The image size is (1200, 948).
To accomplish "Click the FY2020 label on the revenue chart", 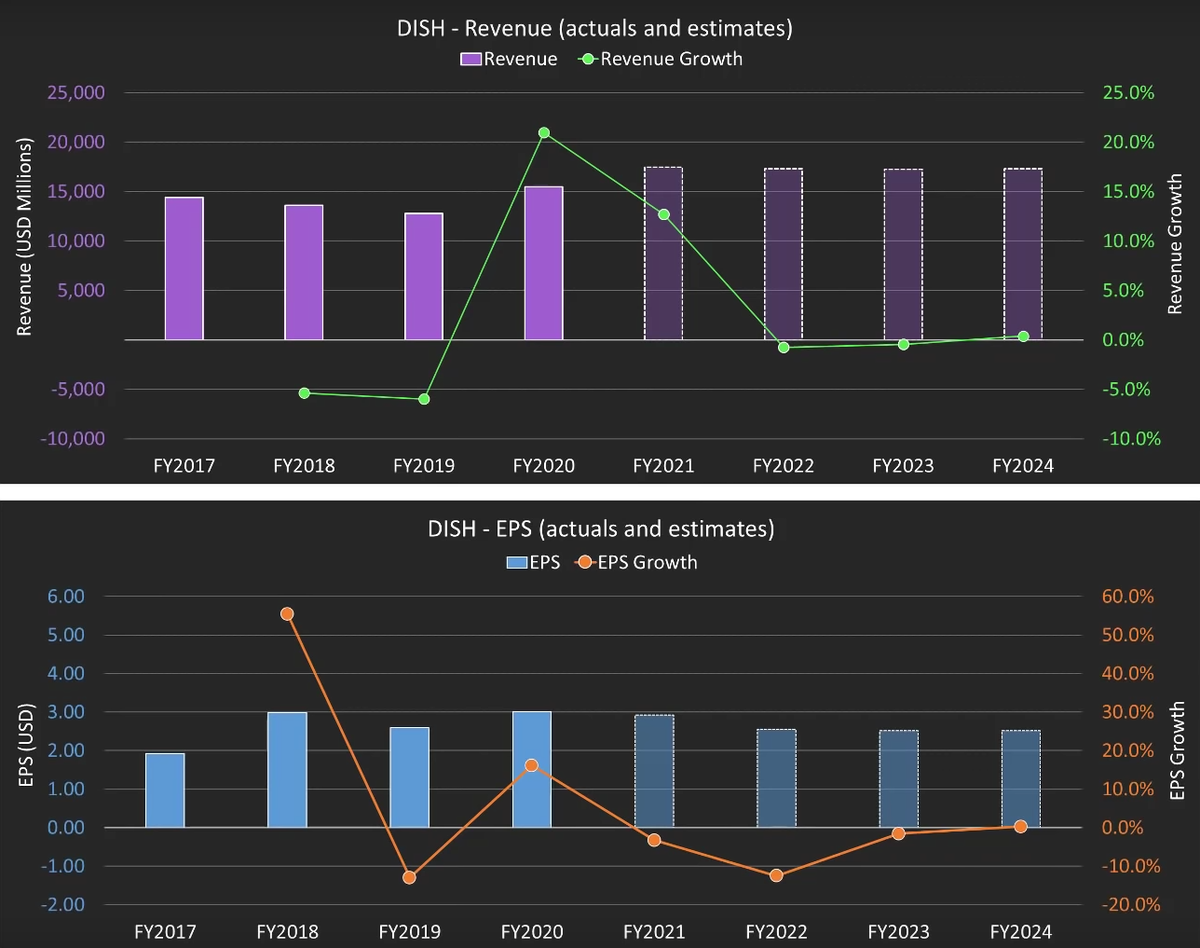I will click(544, 466).
